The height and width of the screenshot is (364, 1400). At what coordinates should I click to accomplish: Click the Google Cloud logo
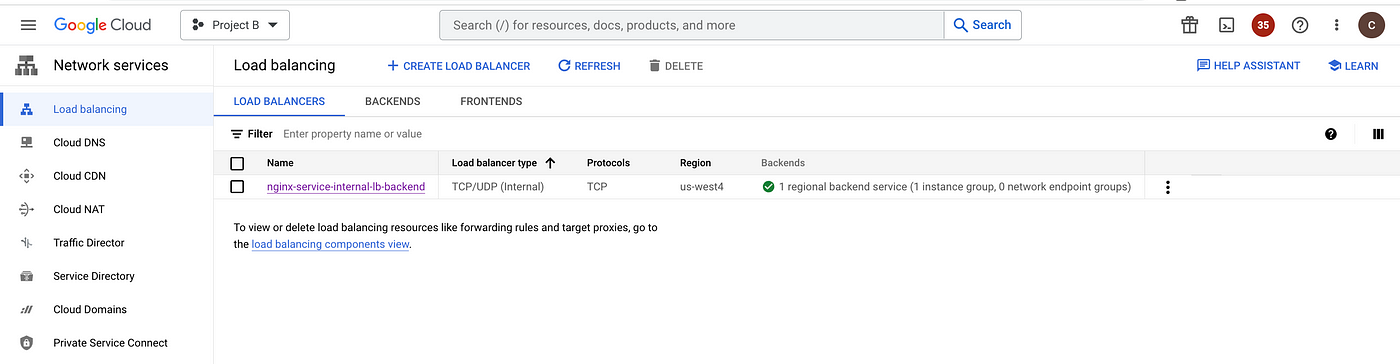[103, 25]
